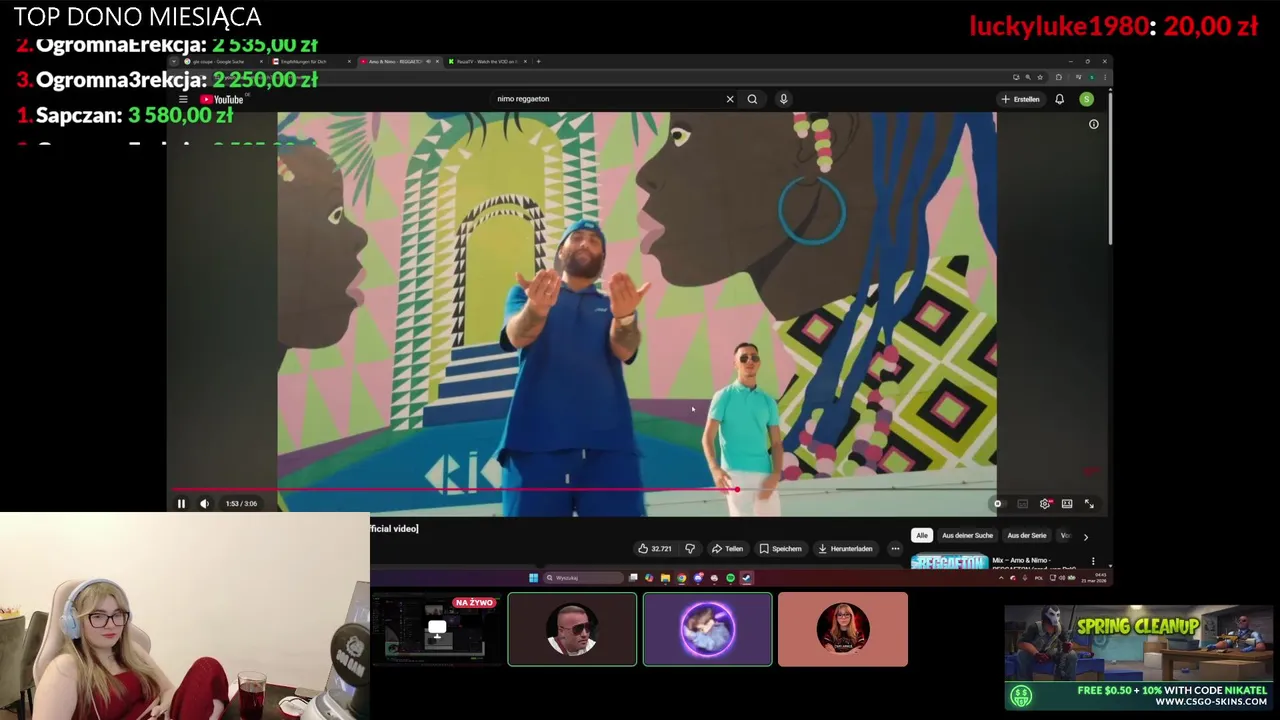Click the magnifier search button
The height and width of the screenshot is (720, 1280).
pyautogui.click(x=752, y=99)
